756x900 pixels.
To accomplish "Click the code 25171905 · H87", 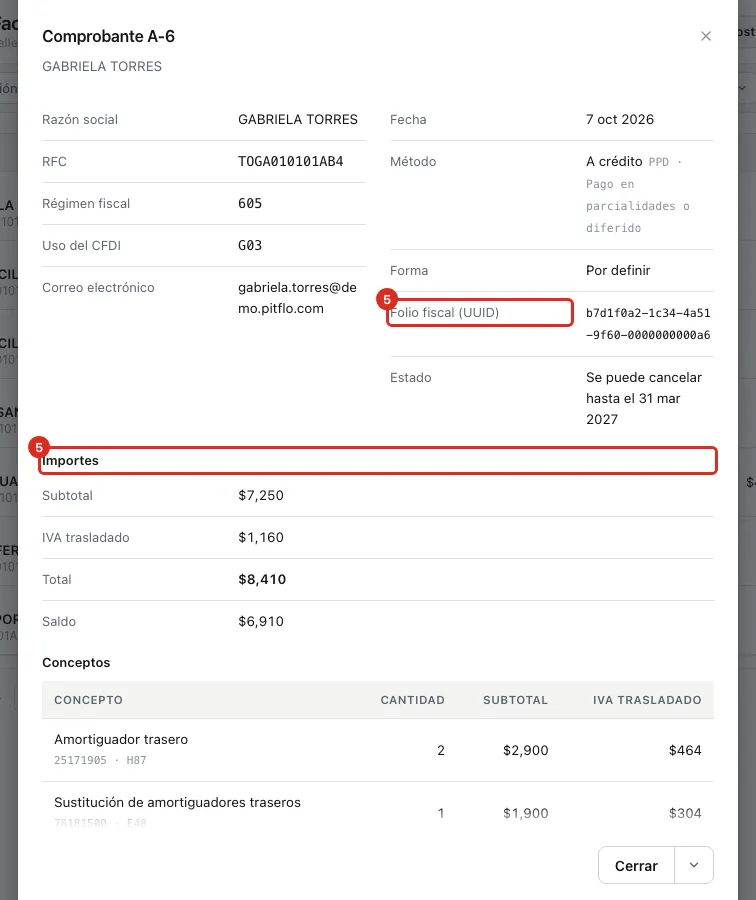I will click(x=100, y=761).
